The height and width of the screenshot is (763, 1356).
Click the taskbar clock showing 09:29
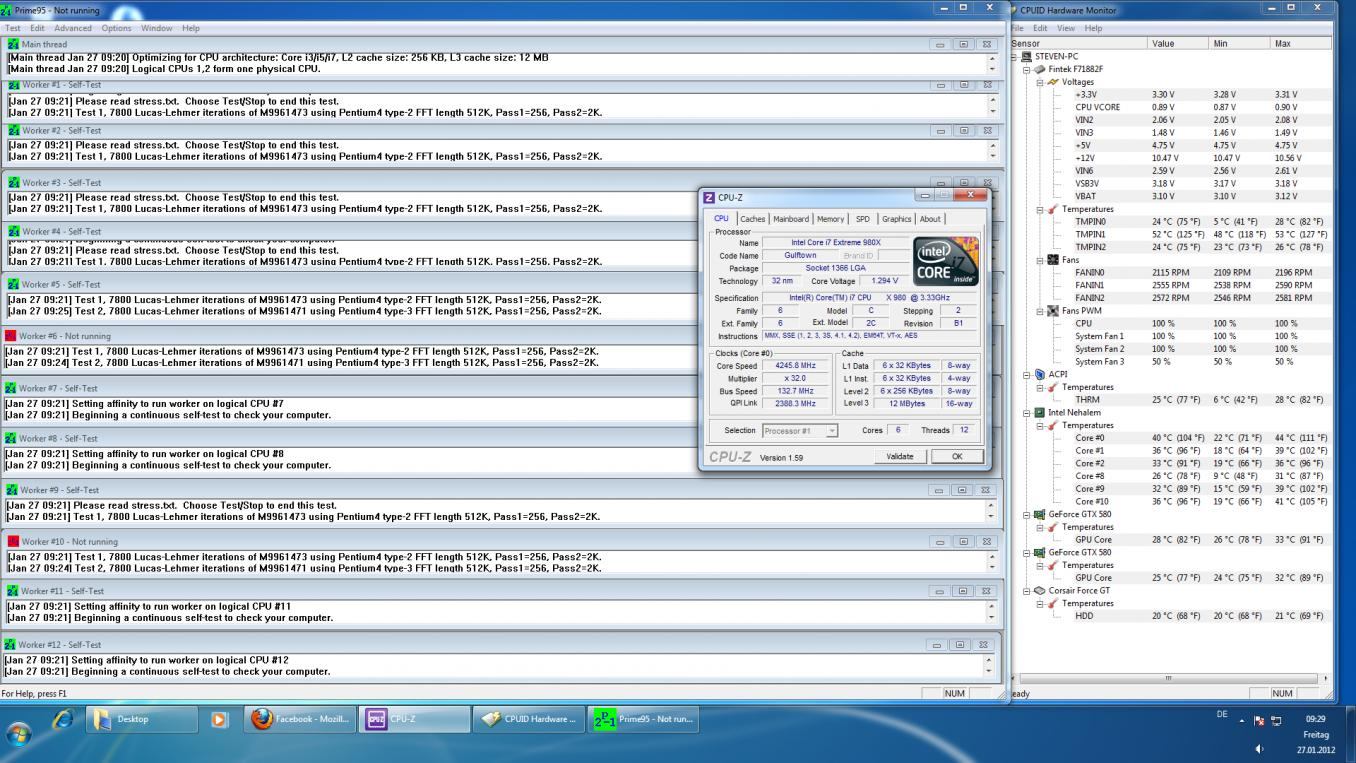pyautogui.click(x=1315, y=719)
